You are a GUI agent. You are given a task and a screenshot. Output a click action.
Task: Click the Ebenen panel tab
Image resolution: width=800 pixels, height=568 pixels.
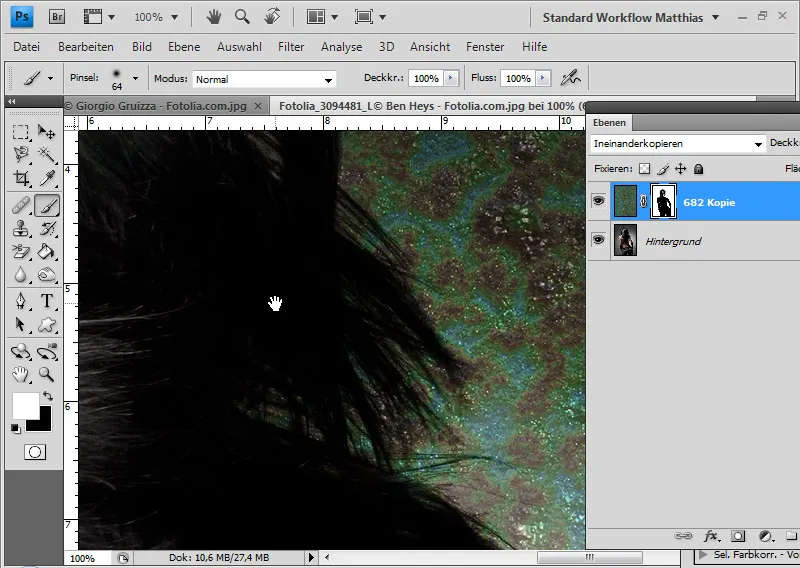[x=609, y=122]
